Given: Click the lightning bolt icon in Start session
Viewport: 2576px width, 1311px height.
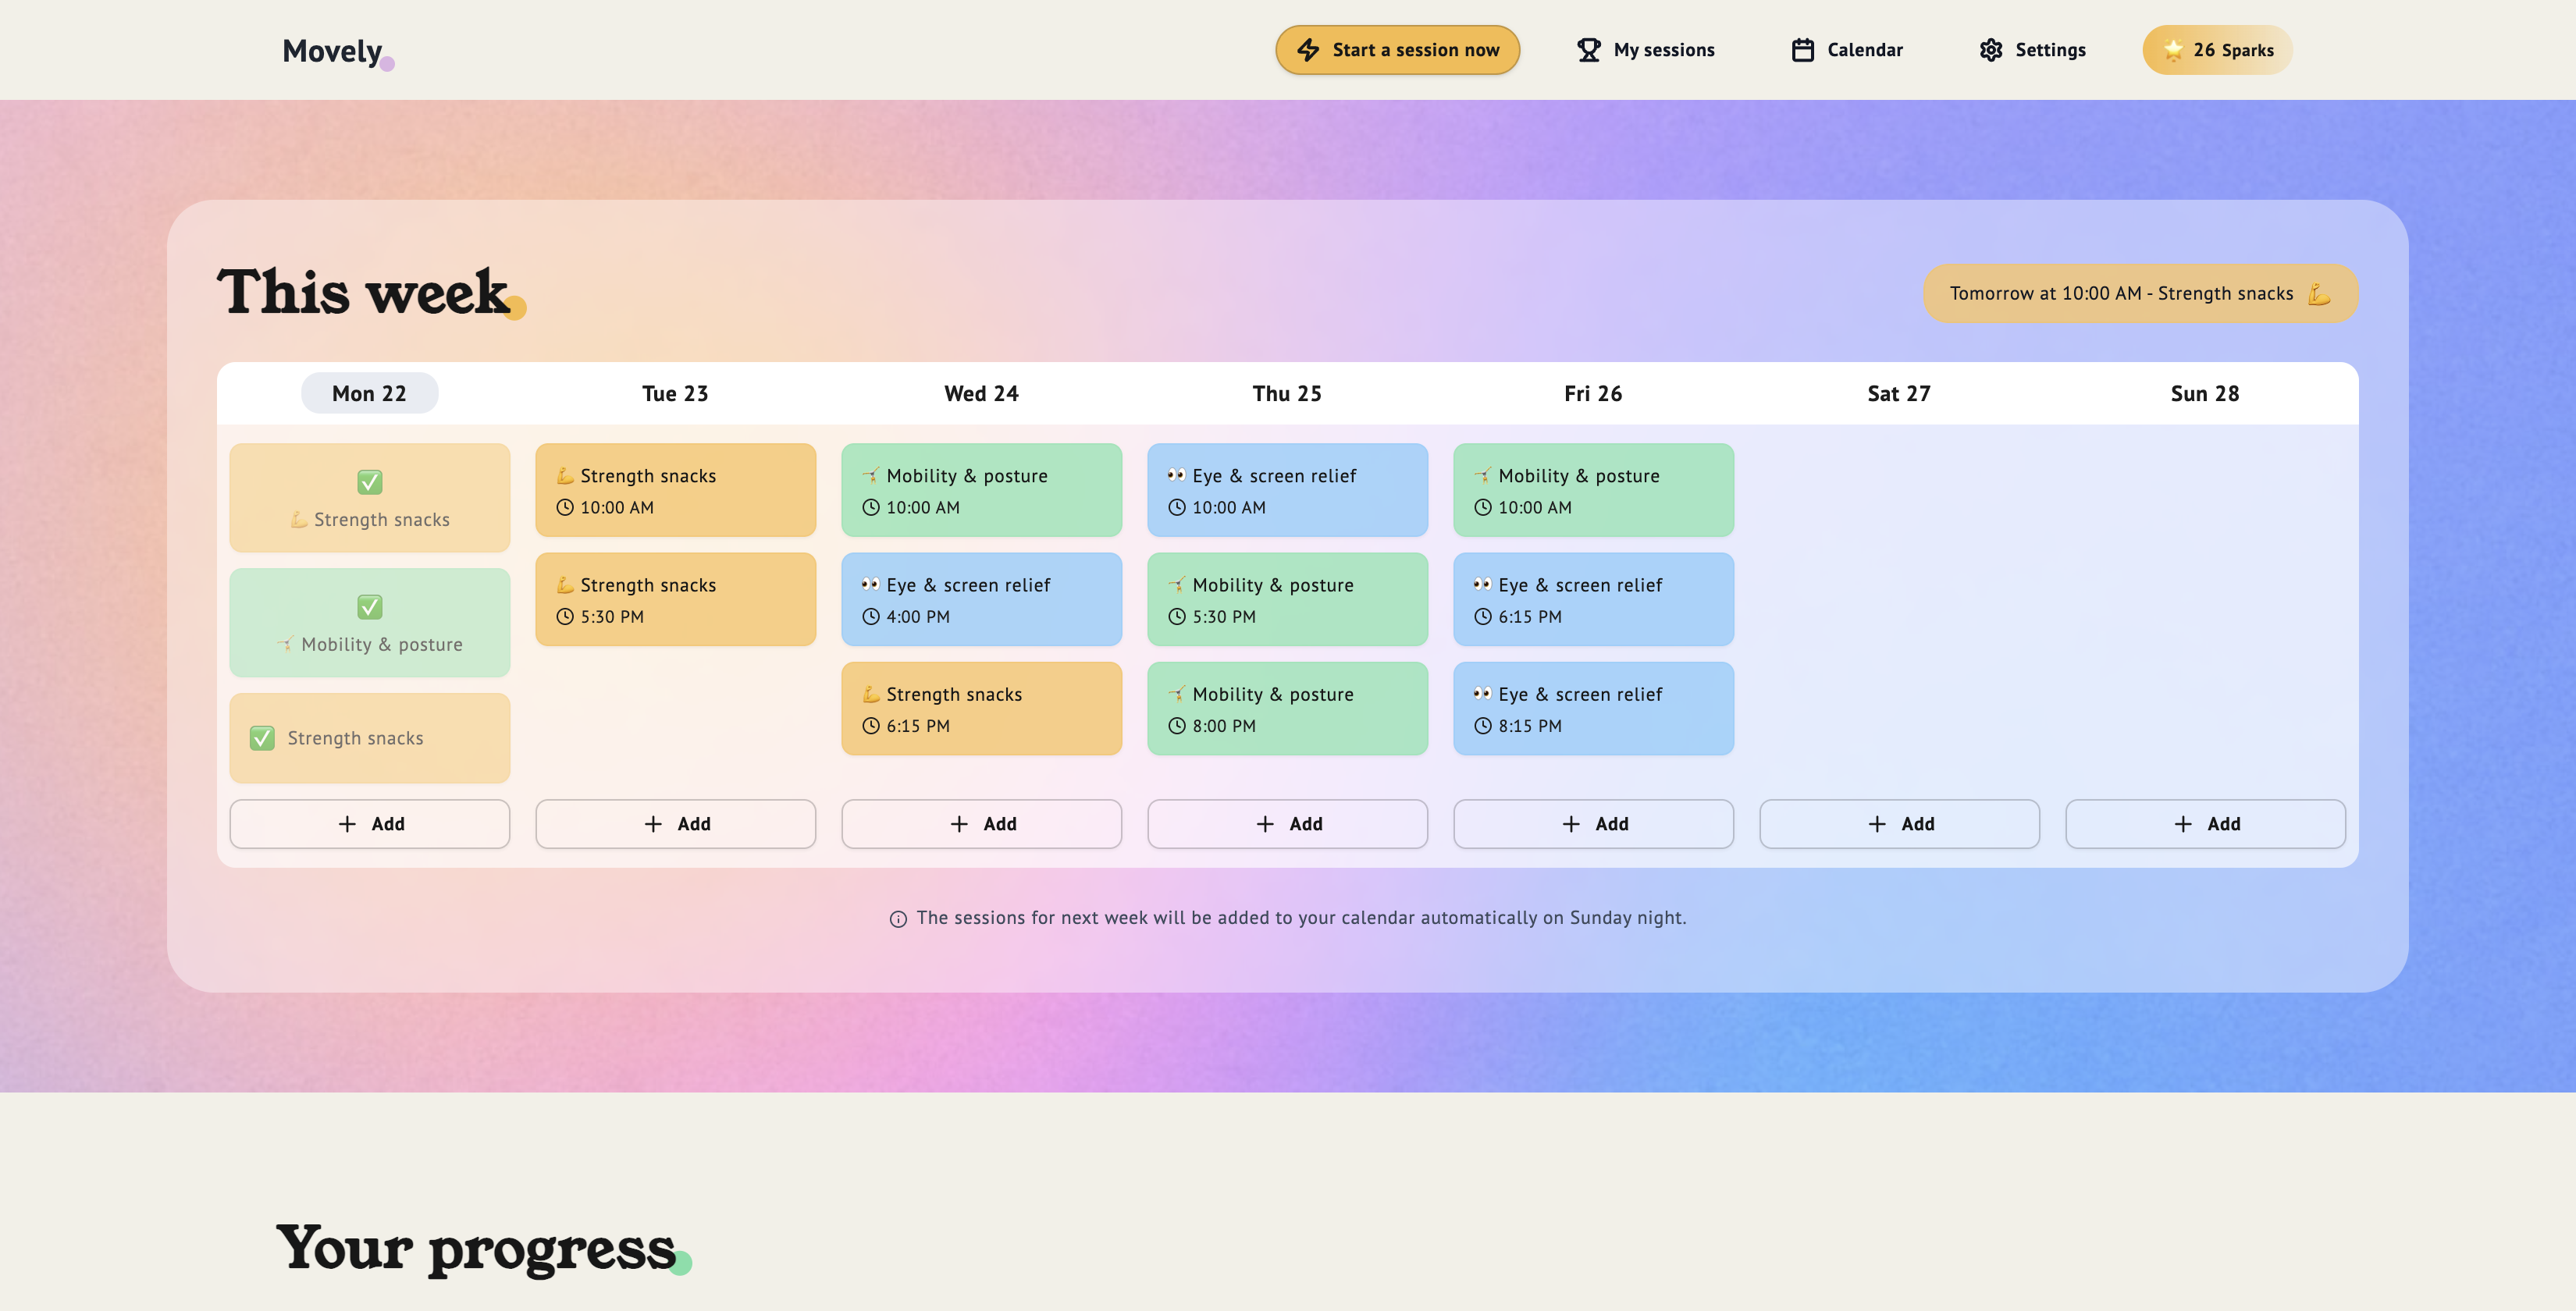Looking at the screenshot, I should tap(1308, 50).
